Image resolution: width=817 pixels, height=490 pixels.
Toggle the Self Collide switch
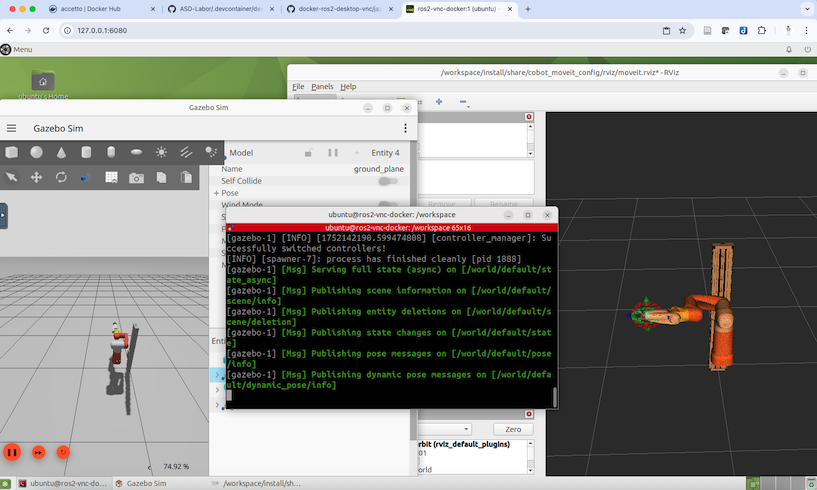tap(387, 181)
